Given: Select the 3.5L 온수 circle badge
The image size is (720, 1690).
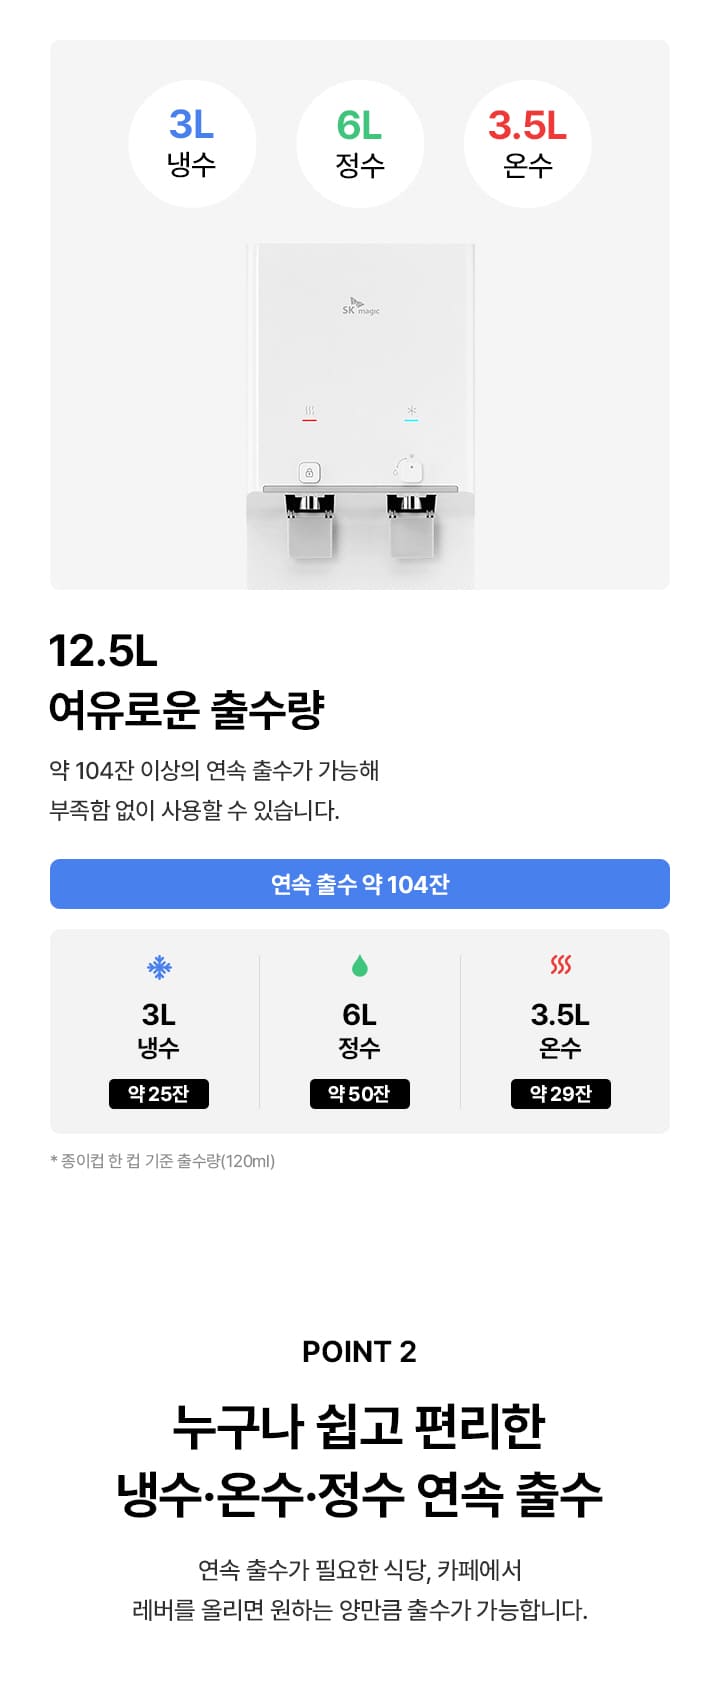Looking at the screenshot, I should tap(527, 144).
